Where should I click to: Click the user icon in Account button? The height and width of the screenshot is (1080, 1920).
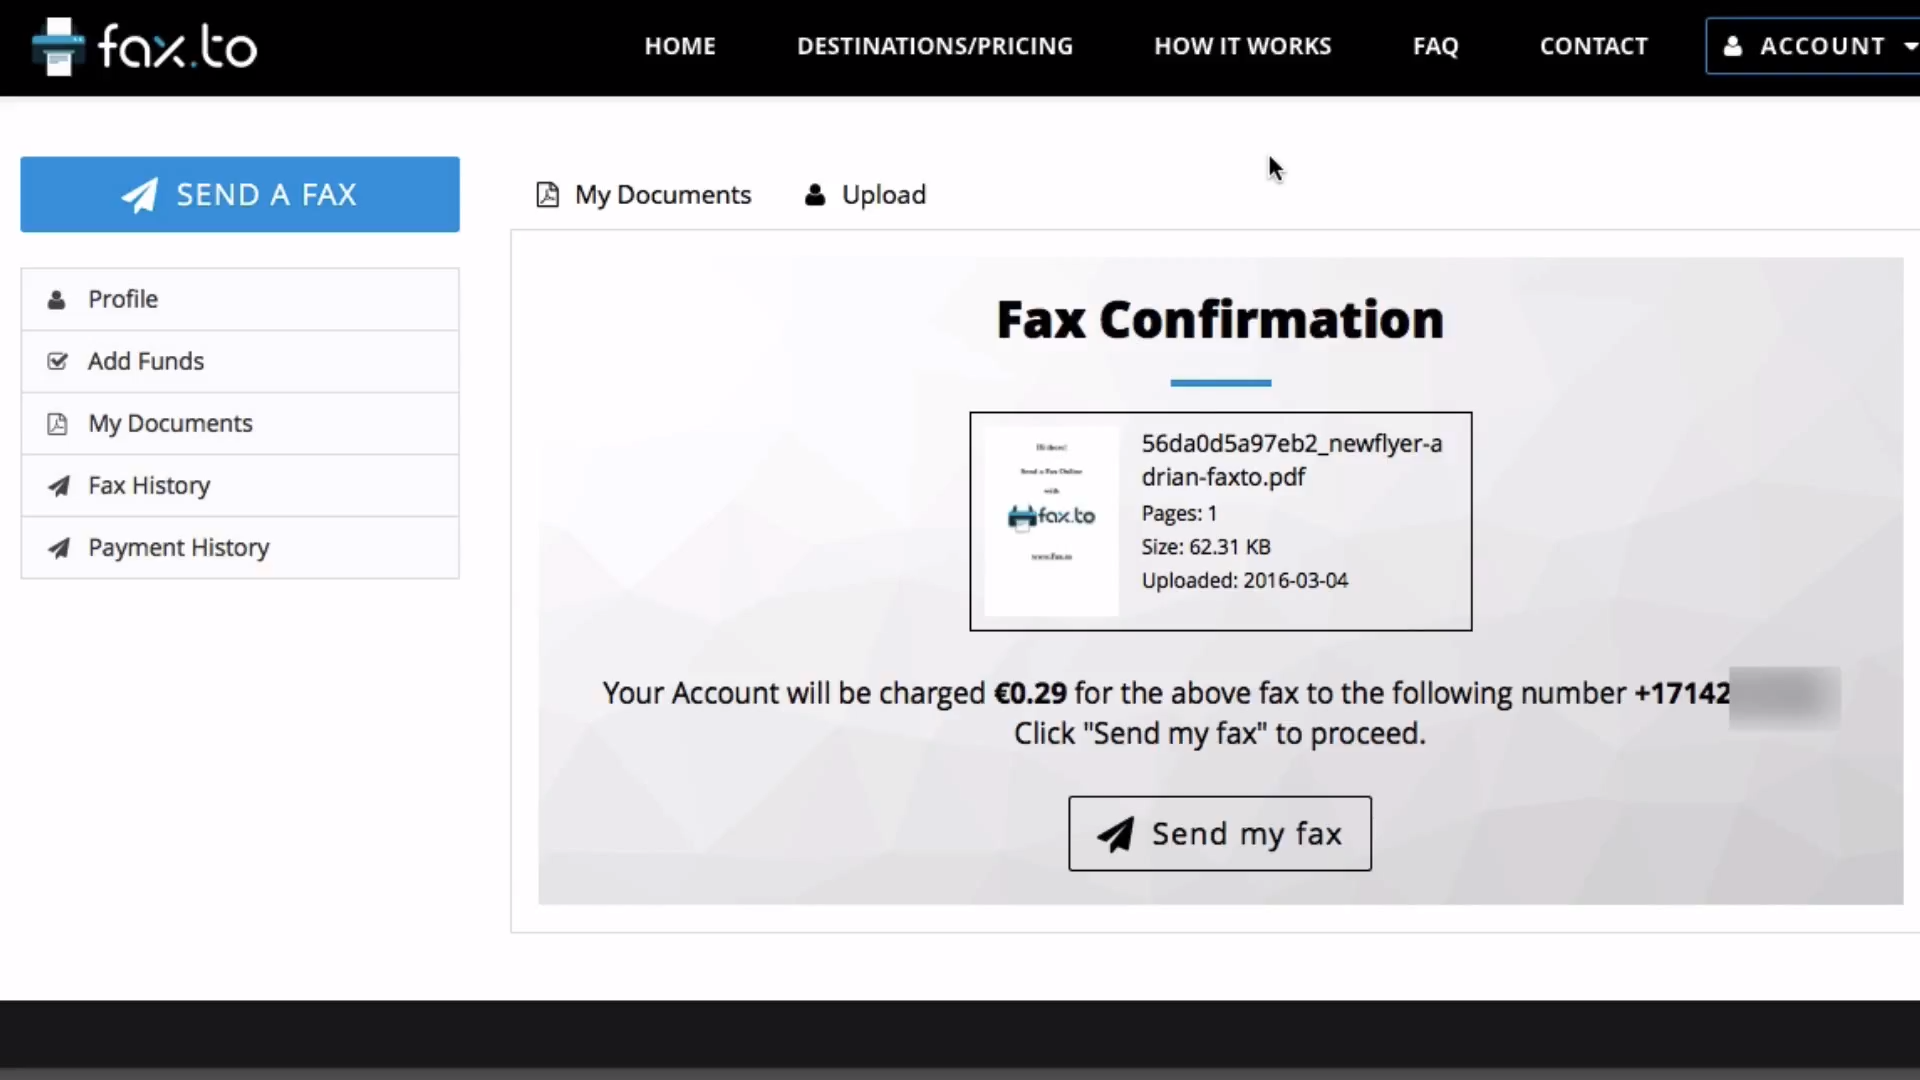pyautogui.click(x=1733, y=47)
